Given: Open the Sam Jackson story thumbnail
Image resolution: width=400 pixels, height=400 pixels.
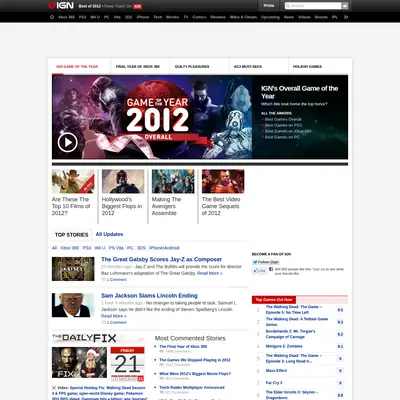Looking at the screenshot, I should click(x=73, y=305).
